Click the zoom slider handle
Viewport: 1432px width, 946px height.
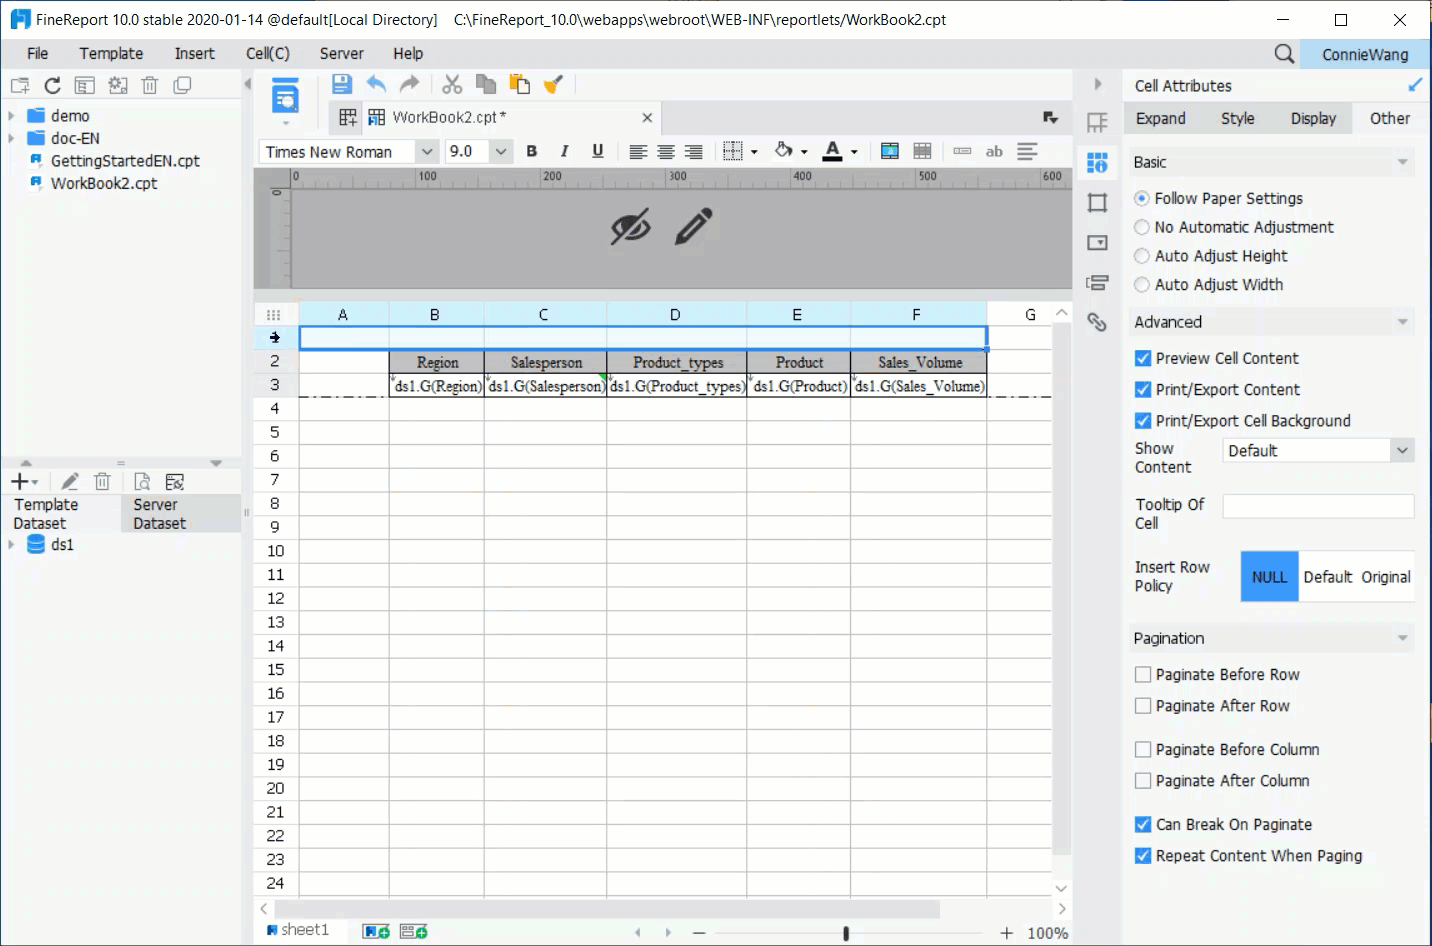click(846, 933)
